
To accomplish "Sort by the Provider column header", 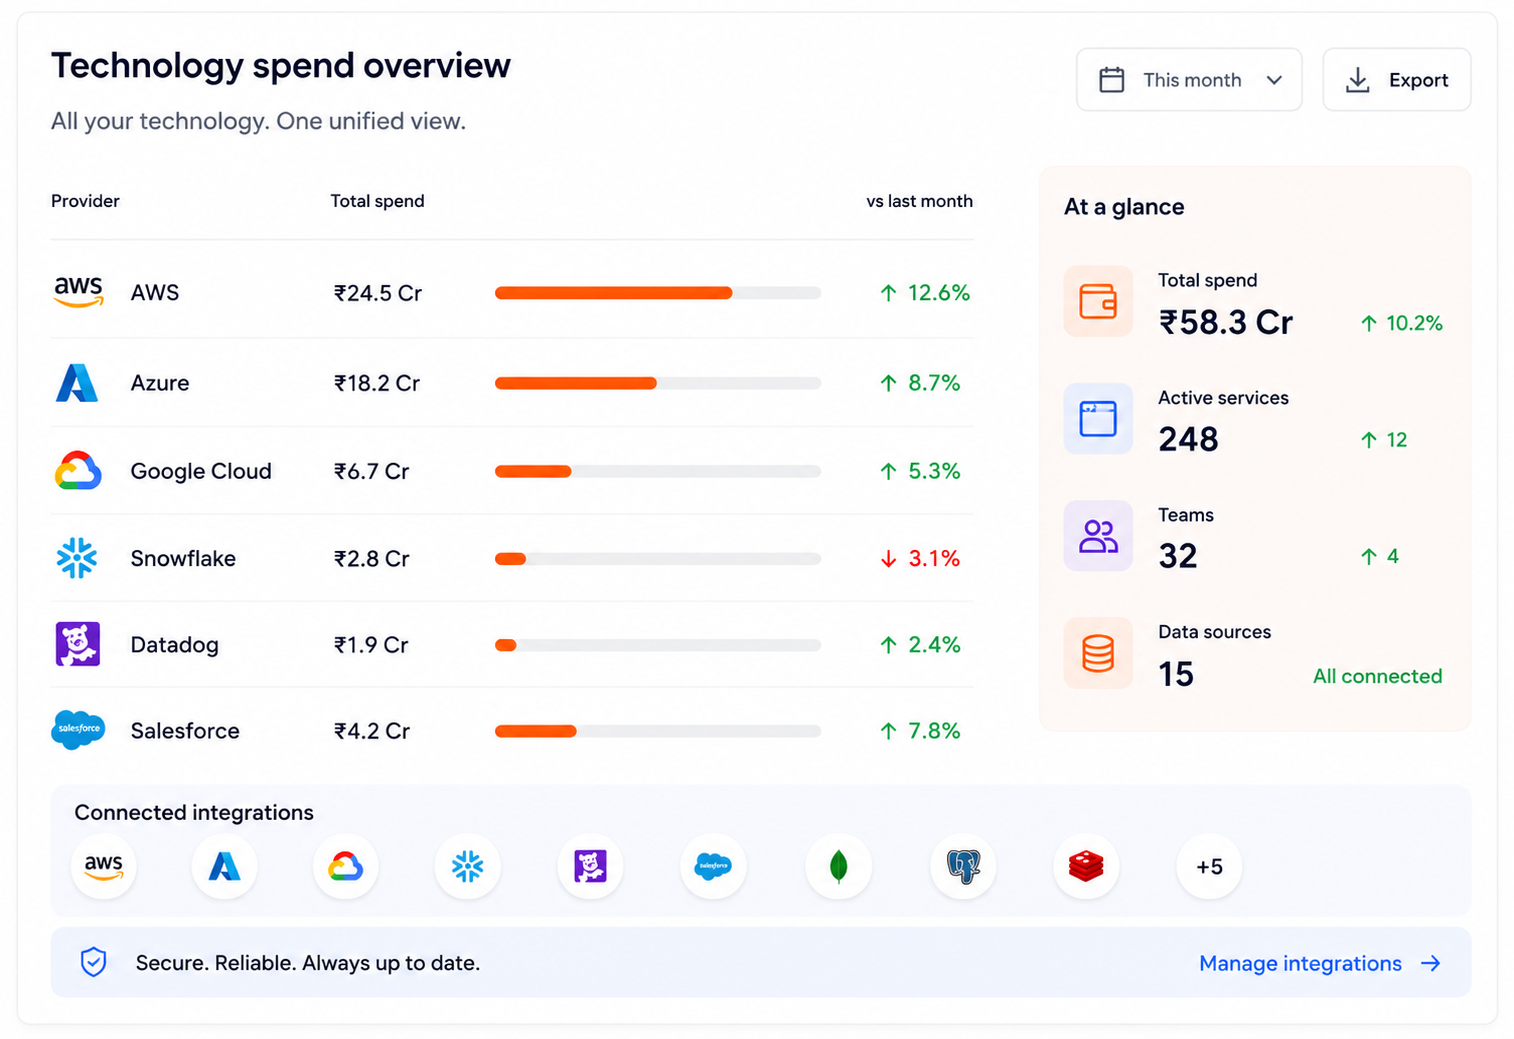I will (x=85, y=201).
